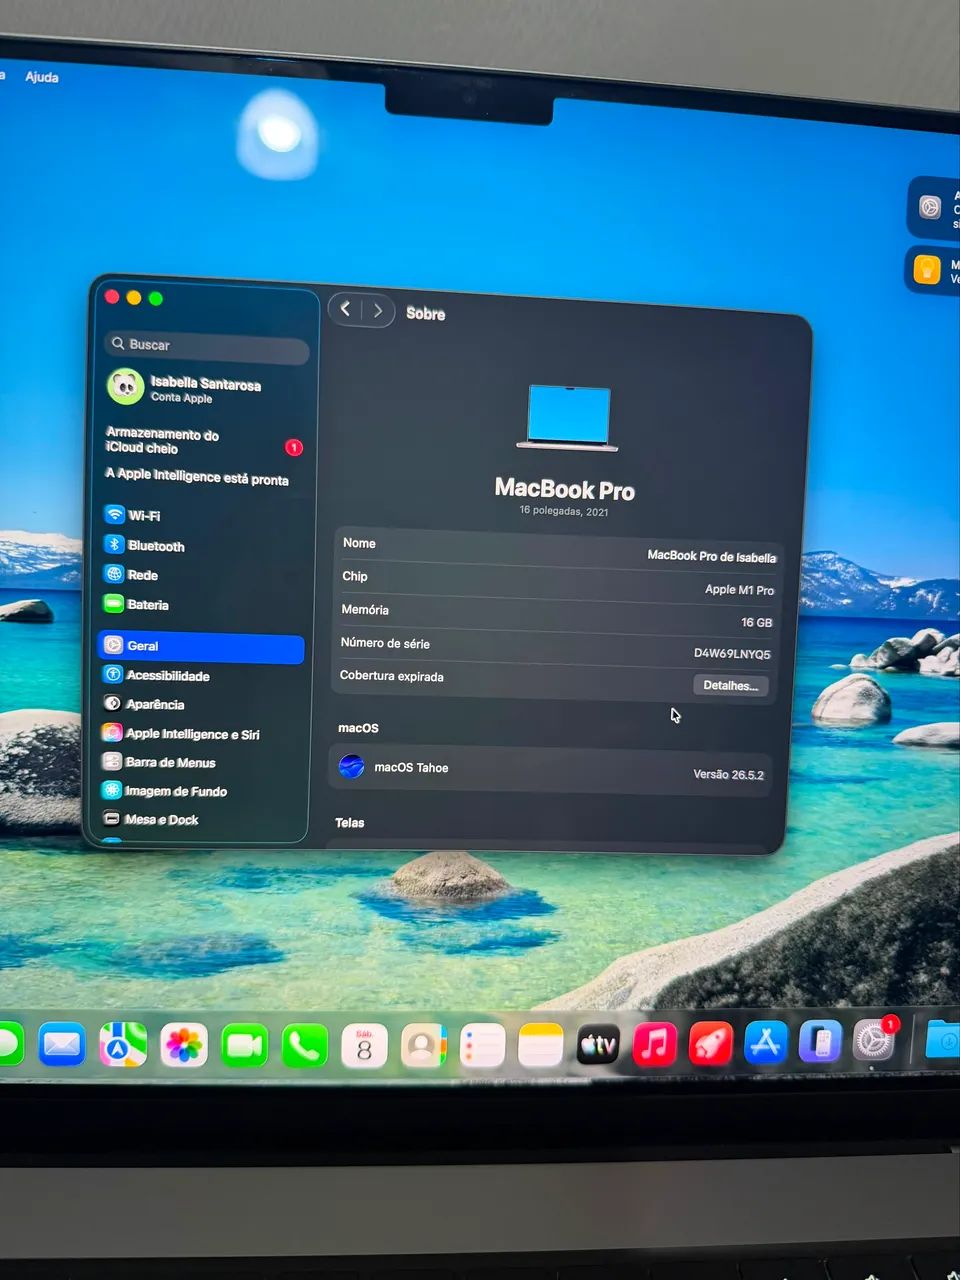Open the Photos app in the Dock

coord(184,1046)
